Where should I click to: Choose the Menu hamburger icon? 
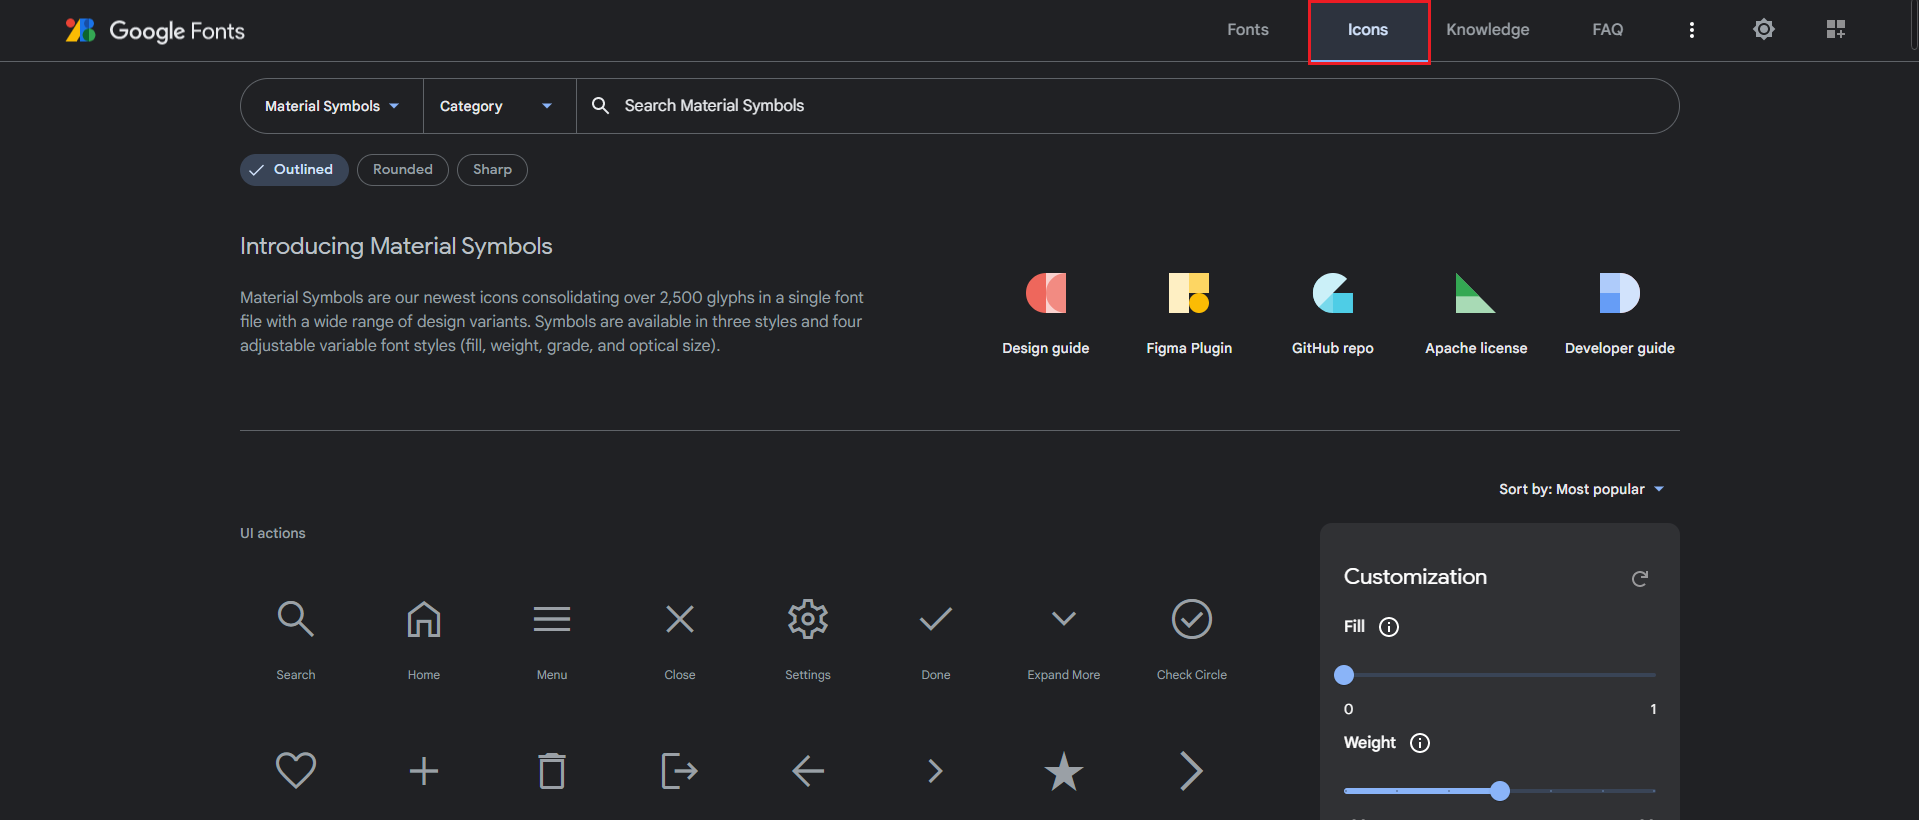tap(552, 619)
